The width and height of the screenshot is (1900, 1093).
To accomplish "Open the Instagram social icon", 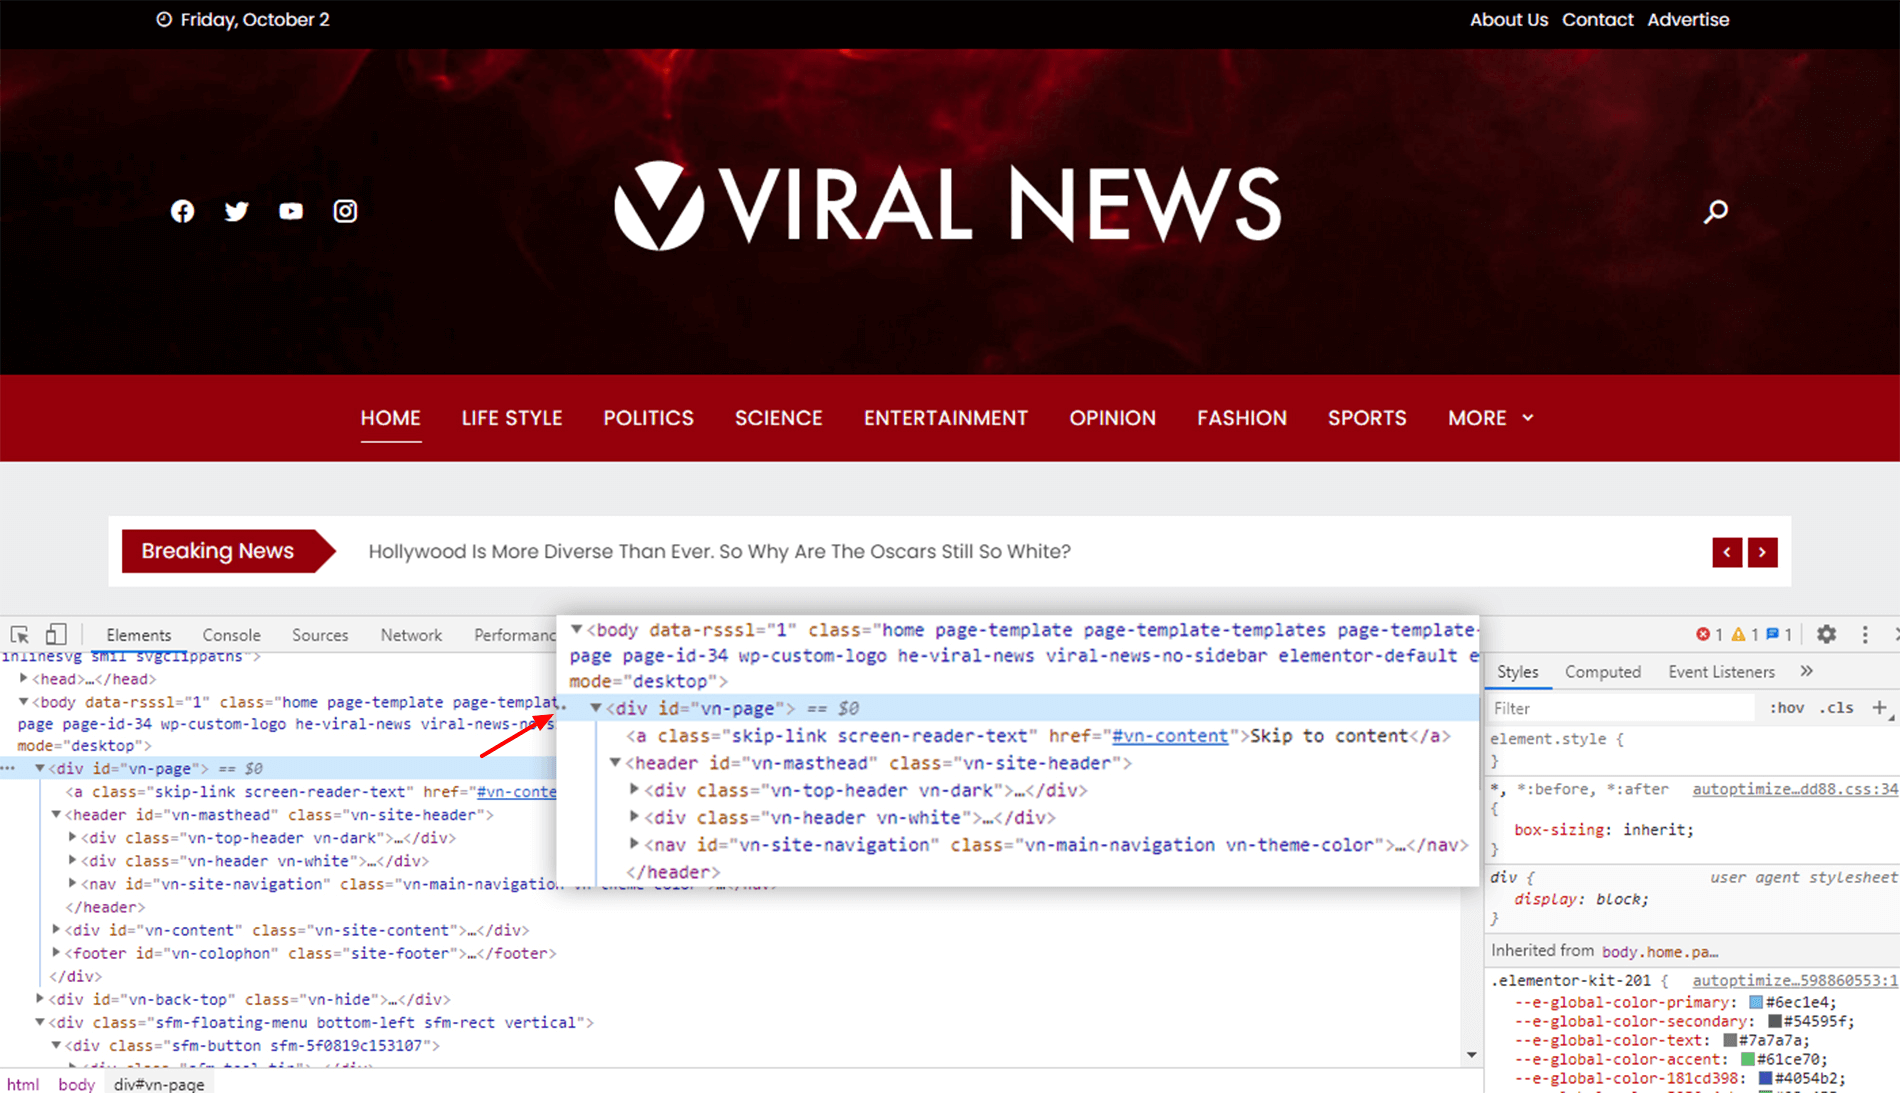I will pyautogui.click(x=345, y=211).
